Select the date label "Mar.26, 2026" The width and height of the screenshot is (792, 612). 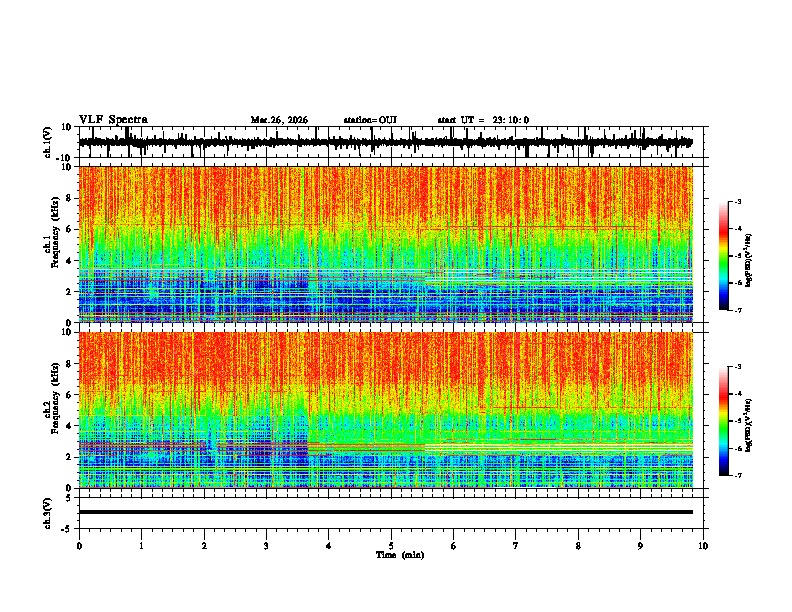tap(279, 120)
